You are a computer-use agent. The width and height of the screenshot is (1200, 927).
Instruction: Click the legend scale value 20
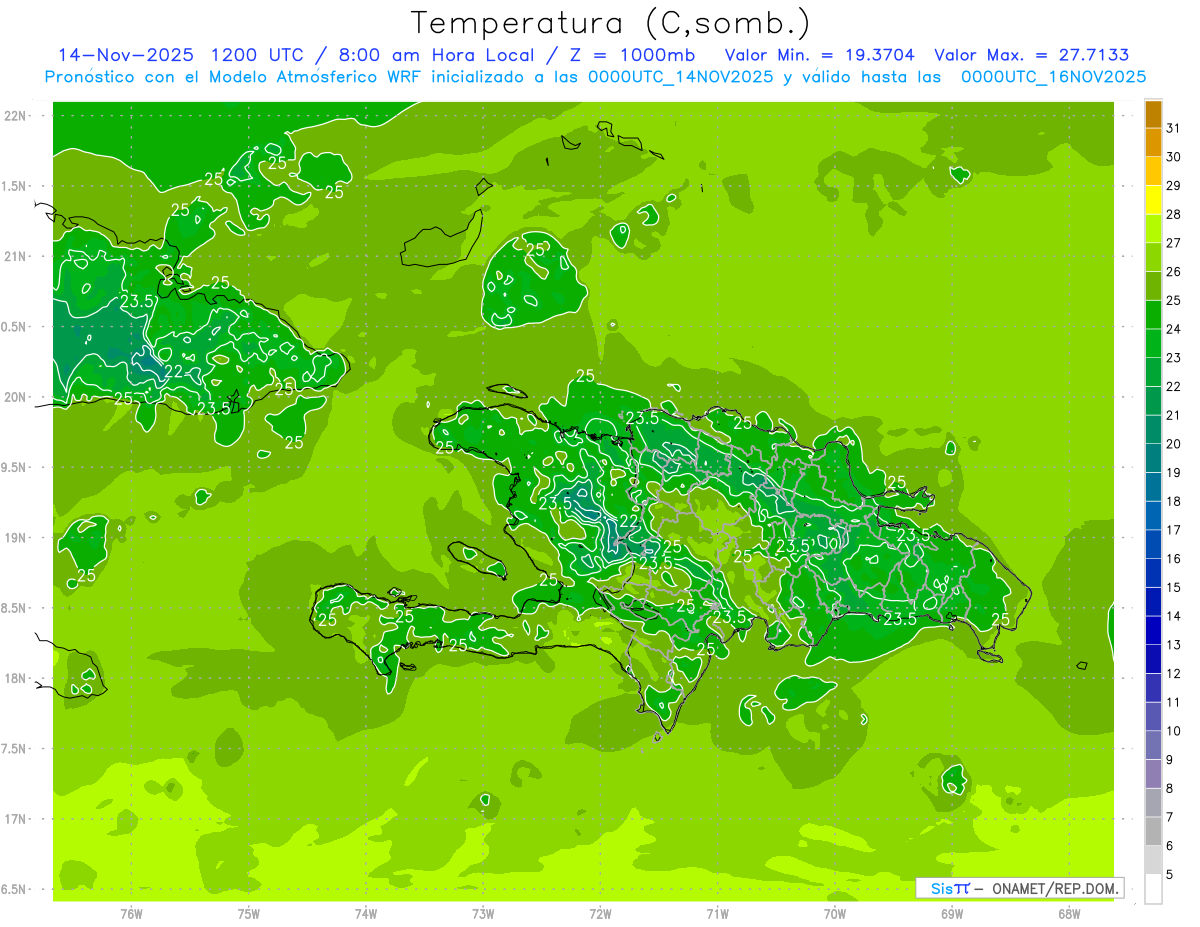(1174, 444)
